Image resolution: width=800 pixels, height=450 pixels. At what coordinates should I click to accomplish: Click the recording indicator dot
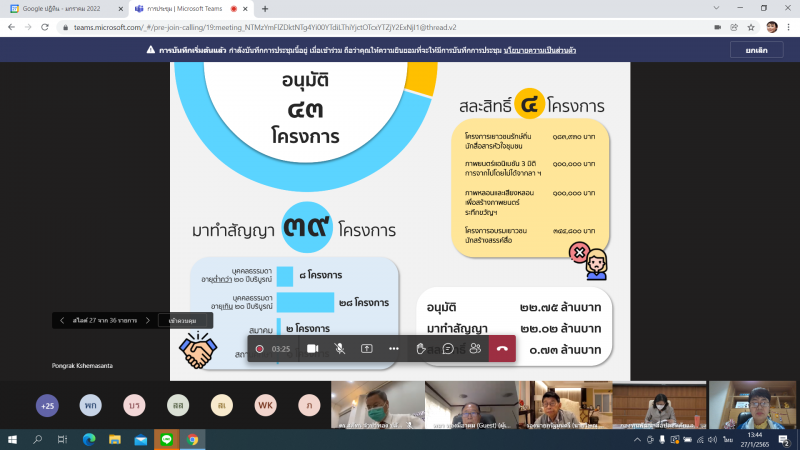[x=259, y=349]
